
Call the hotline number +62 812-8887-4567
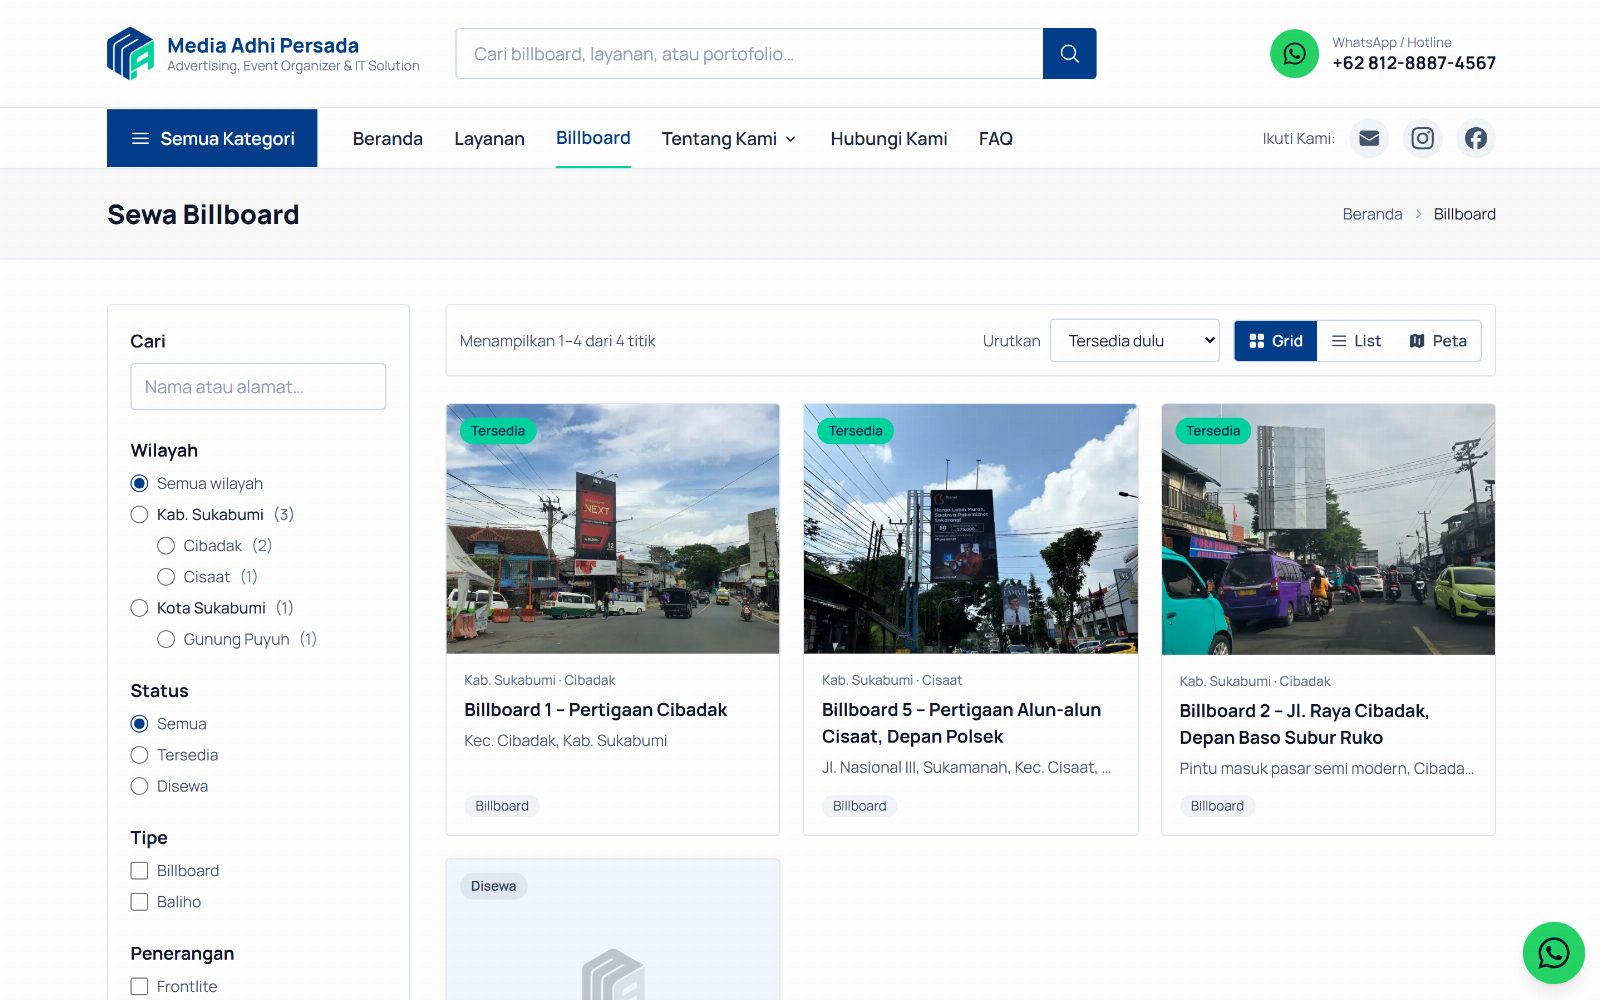[x=1414, y=63]
